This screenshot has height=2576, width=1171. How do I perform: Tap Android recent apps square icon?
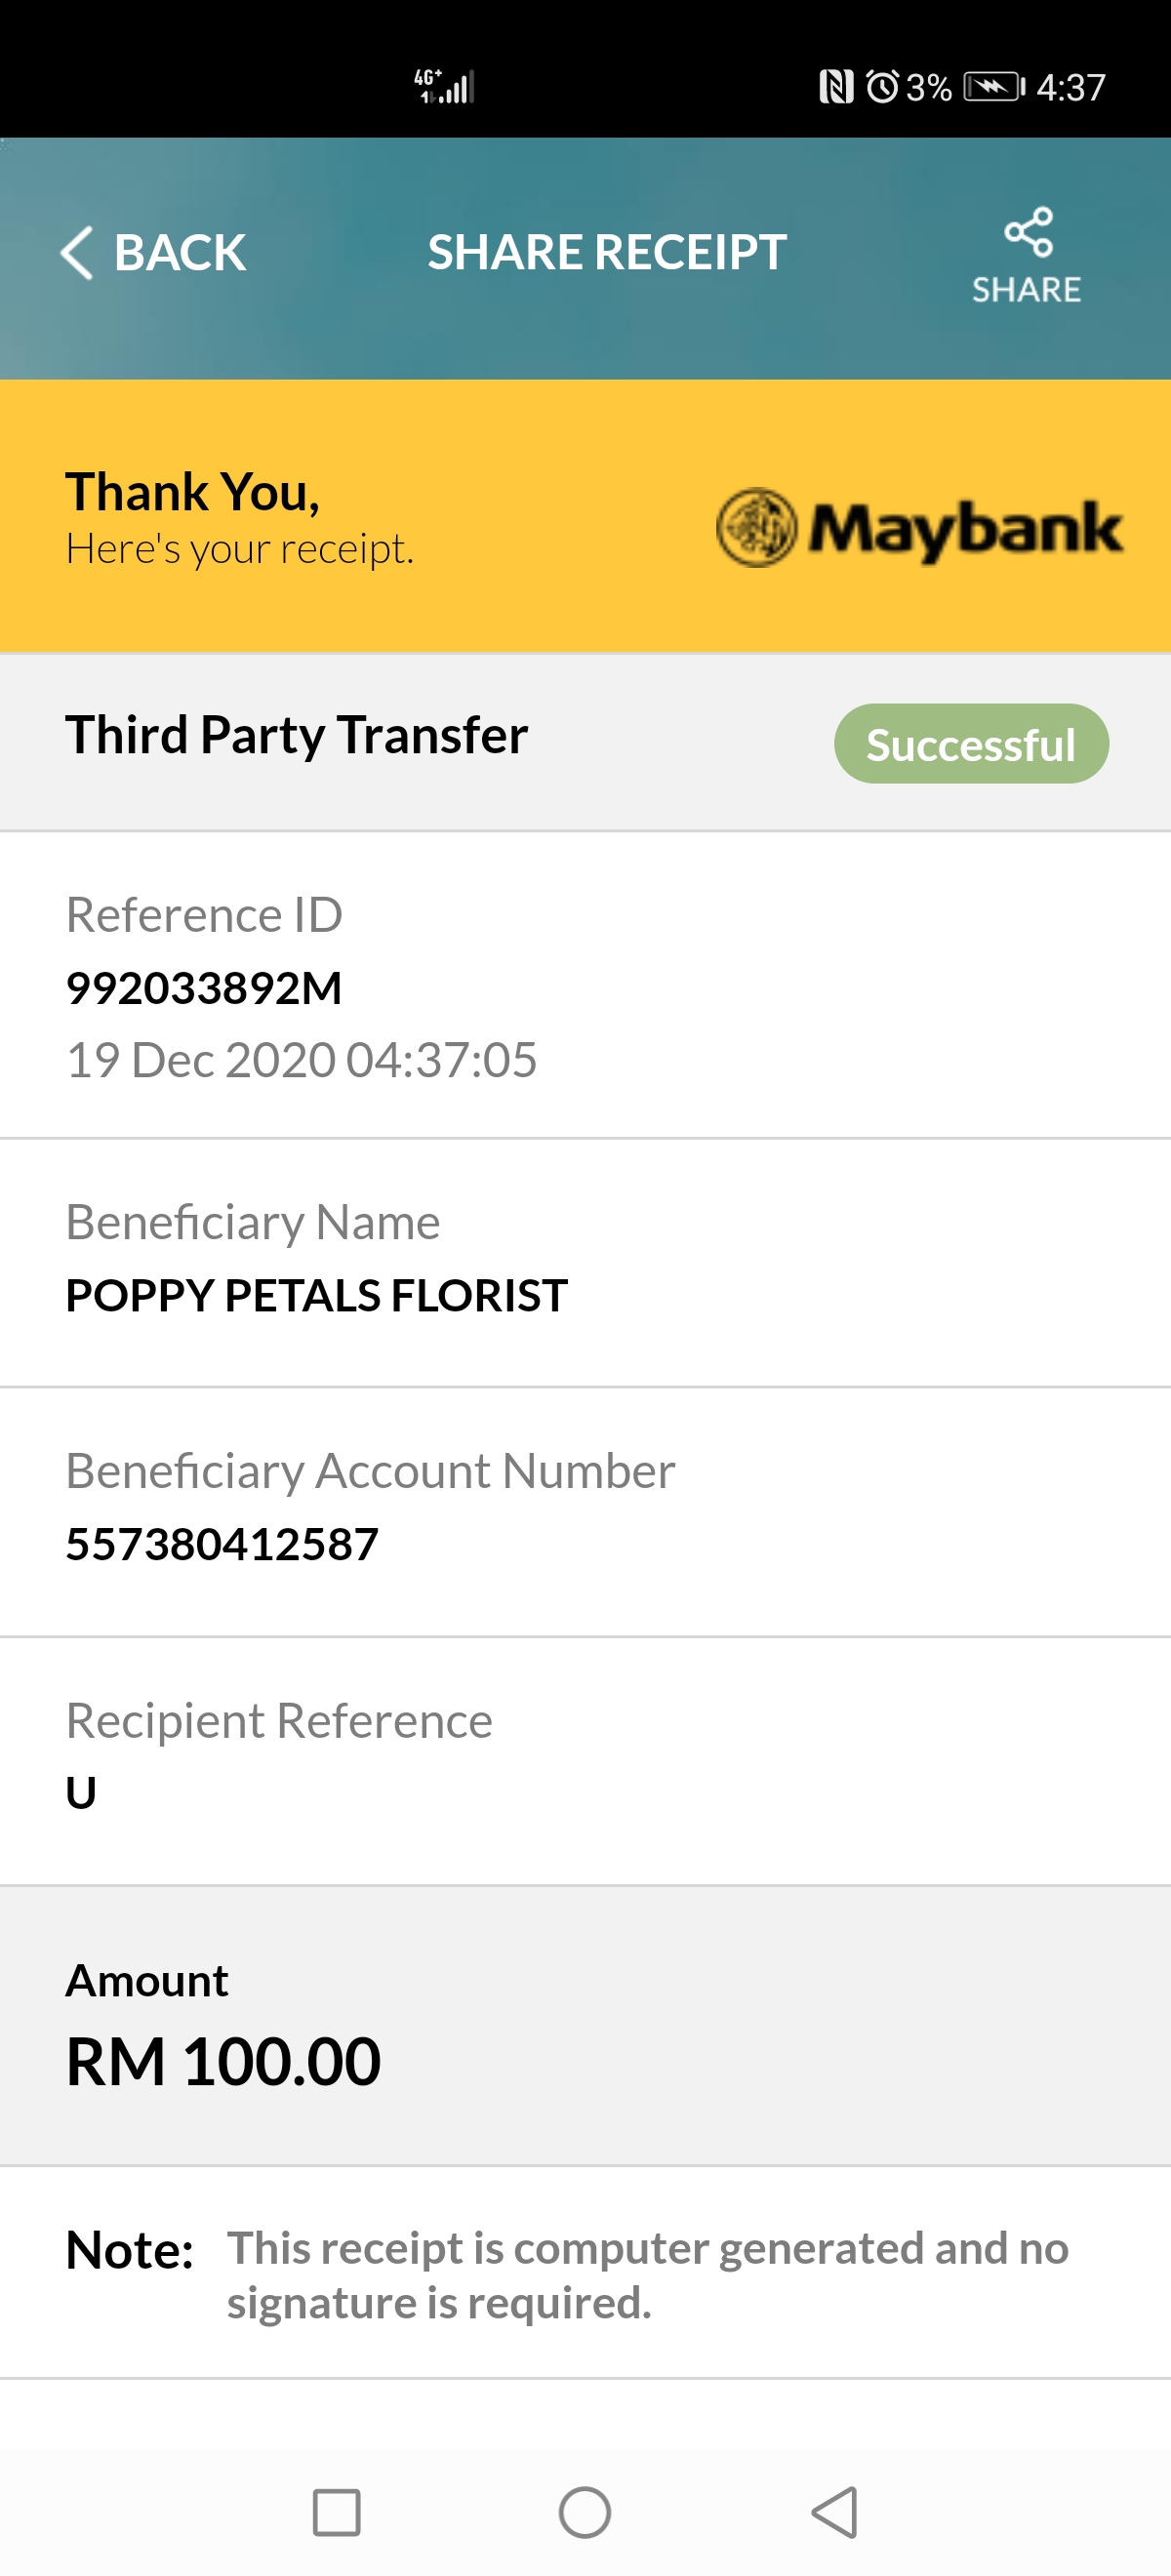pos(336,2512)
